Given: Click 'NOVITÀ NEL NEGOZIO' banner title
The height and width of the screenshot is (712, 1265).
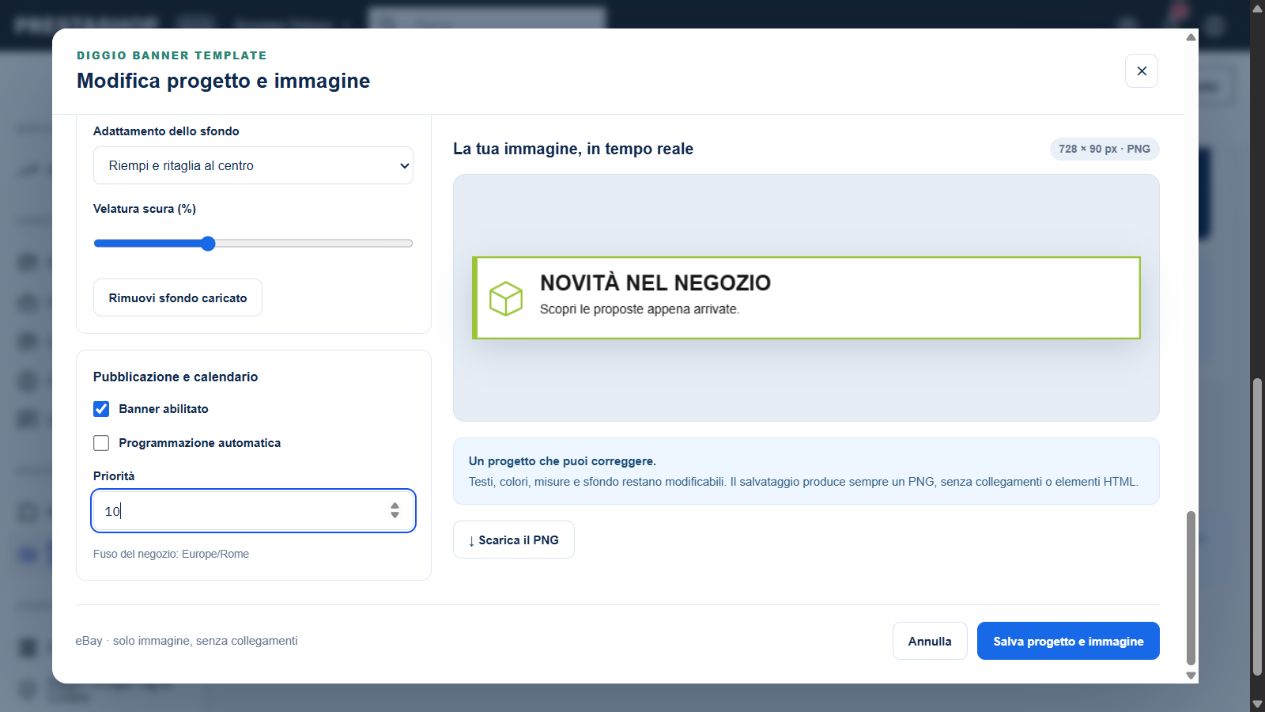Looking at the screenshot, I should point(655,283).
